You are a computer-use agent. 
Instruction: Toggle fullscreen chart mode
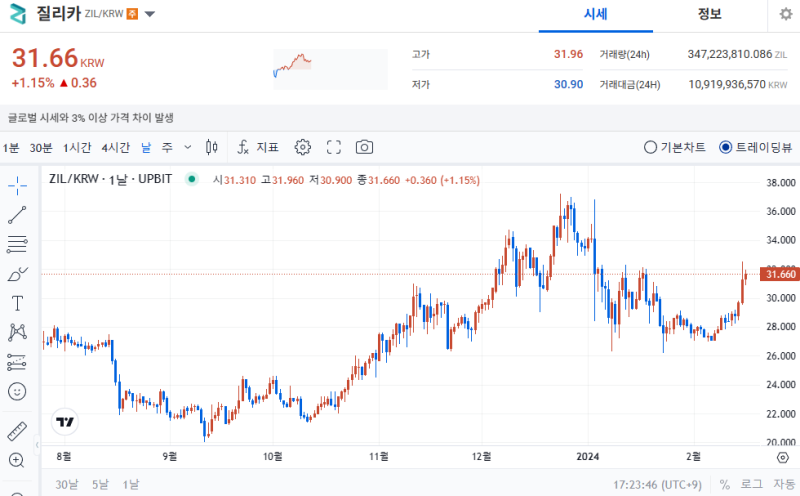pos(334,147)
